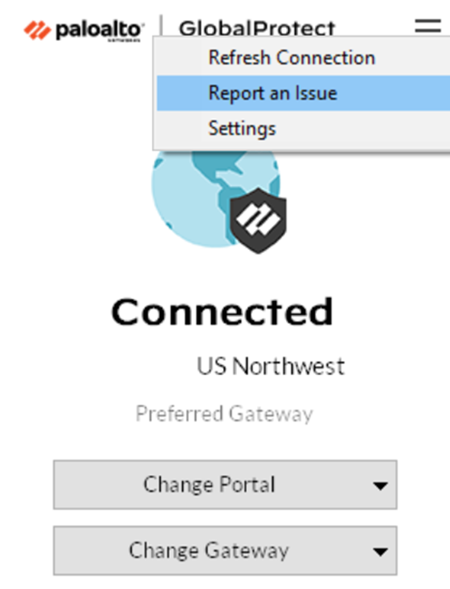Image resolution: width=450 pixels, height=589 pixels.
Task: Click the tiny networks text under paloalto
Action: 124,40
